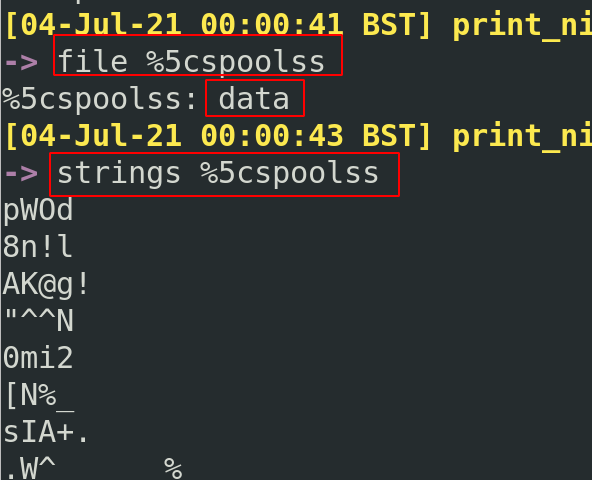Click the '%5cspoolss:' output label
The image size is (592, 480).
pyautogui.click(x=100, y=99)
